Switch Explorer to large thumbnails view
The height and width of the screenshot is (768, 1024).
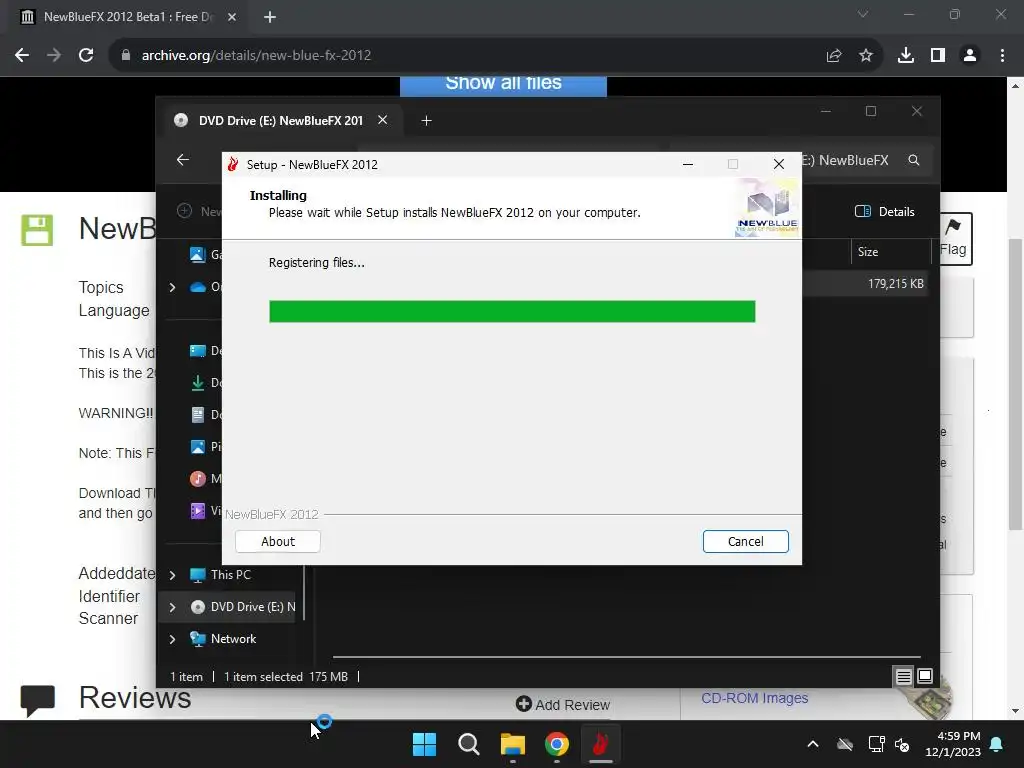[x=925, y=677]
